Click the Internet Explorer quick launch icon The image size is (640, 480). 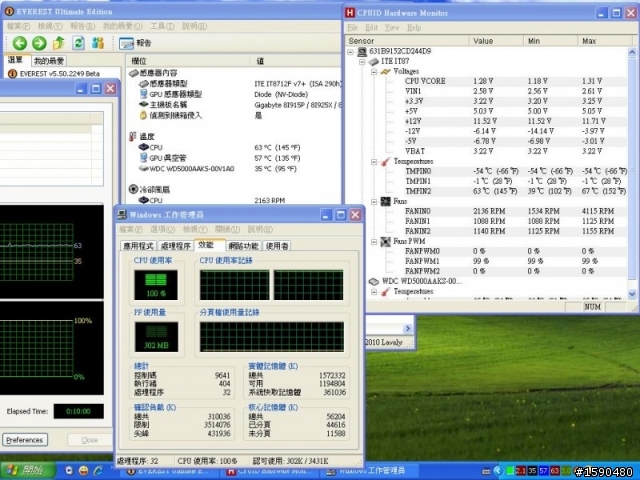(x=98, y=471)
